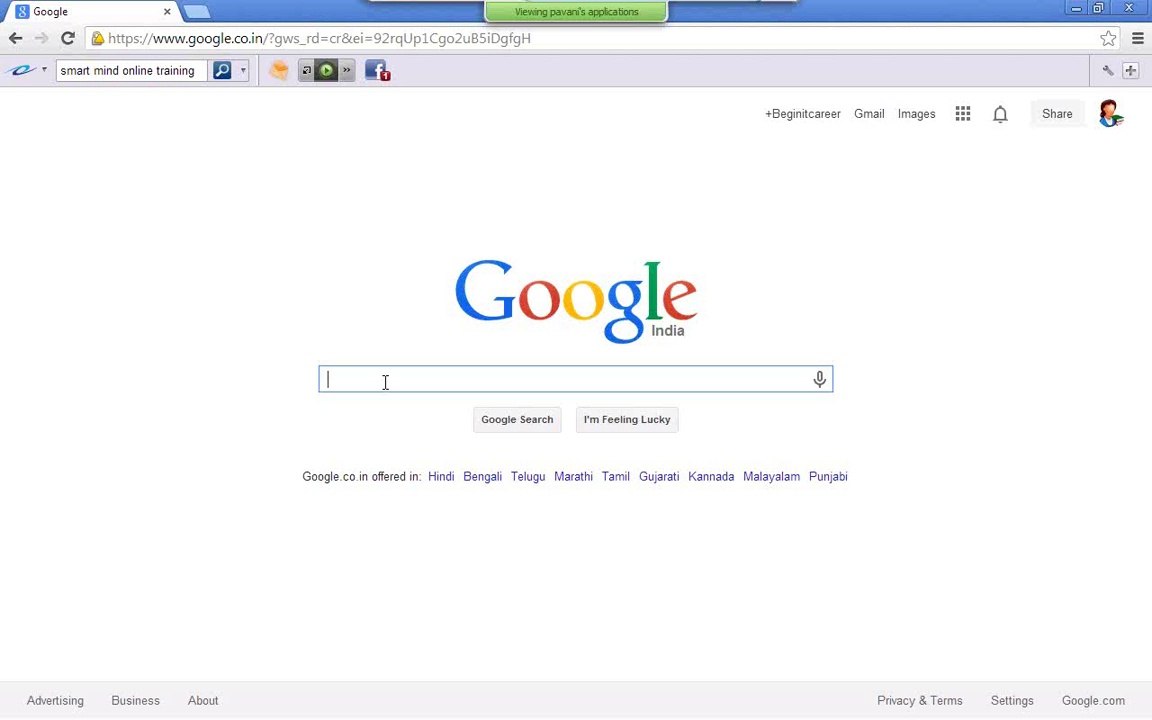Open the notifications bell
The image size is (1152, 720).
tap(1000, 114)
